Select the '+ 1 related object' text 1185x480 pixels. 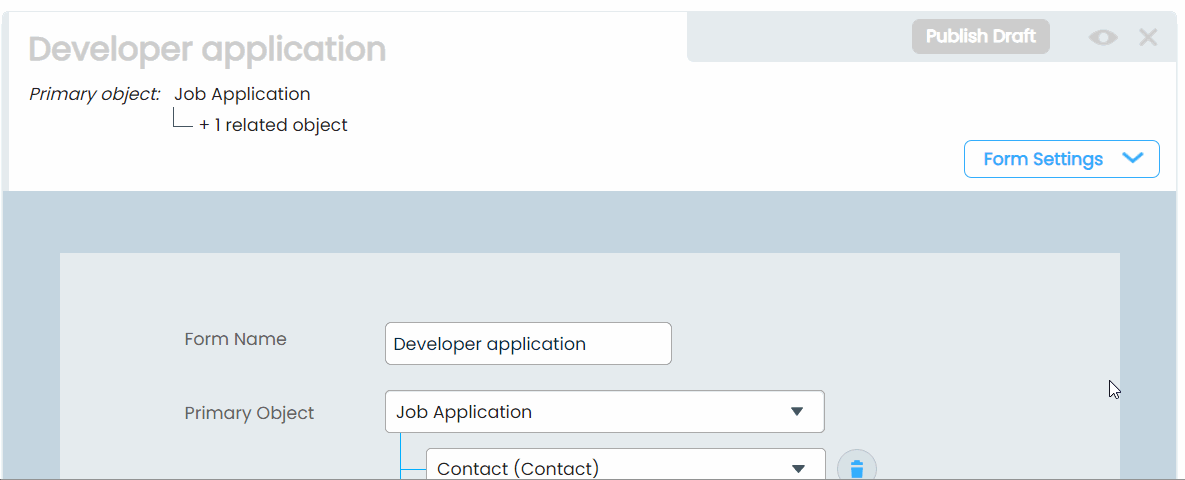pyautogui.click(x=273, y=126)
